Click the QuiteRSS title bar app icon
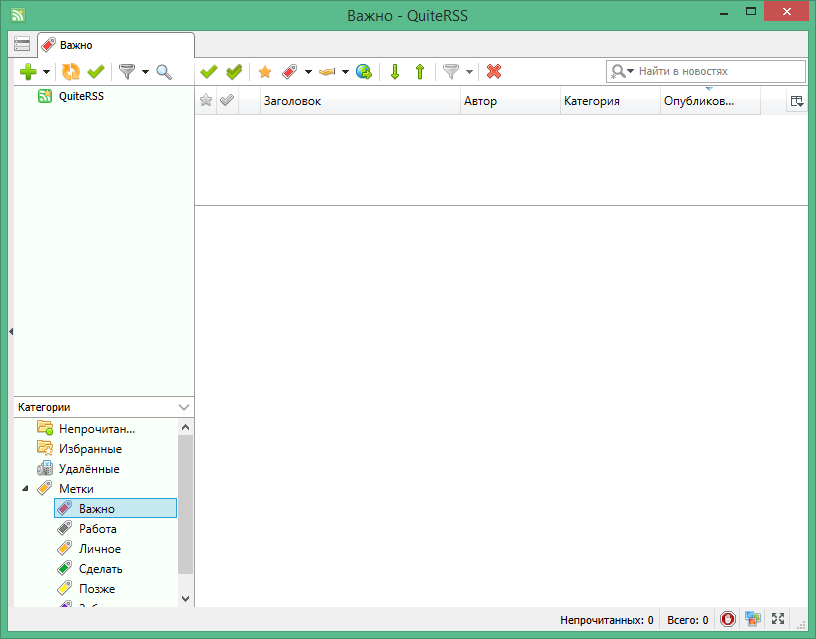Image resolution: width=816 pixels, height=639 pixels. [18, 15]
